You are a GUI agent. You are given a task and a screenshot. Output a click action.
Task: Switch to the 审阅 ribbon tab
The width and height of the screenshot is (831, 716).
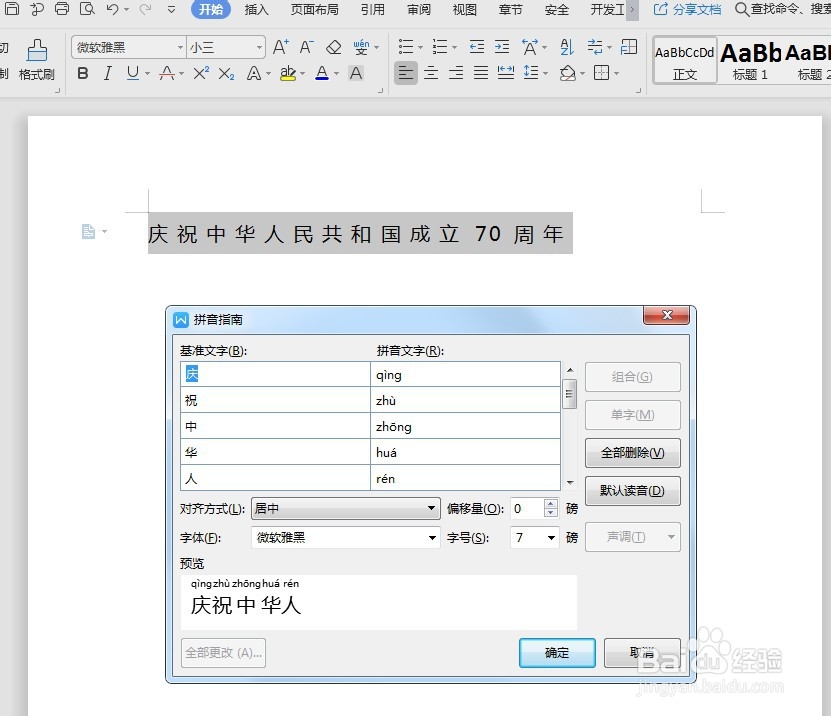[418, 10]
